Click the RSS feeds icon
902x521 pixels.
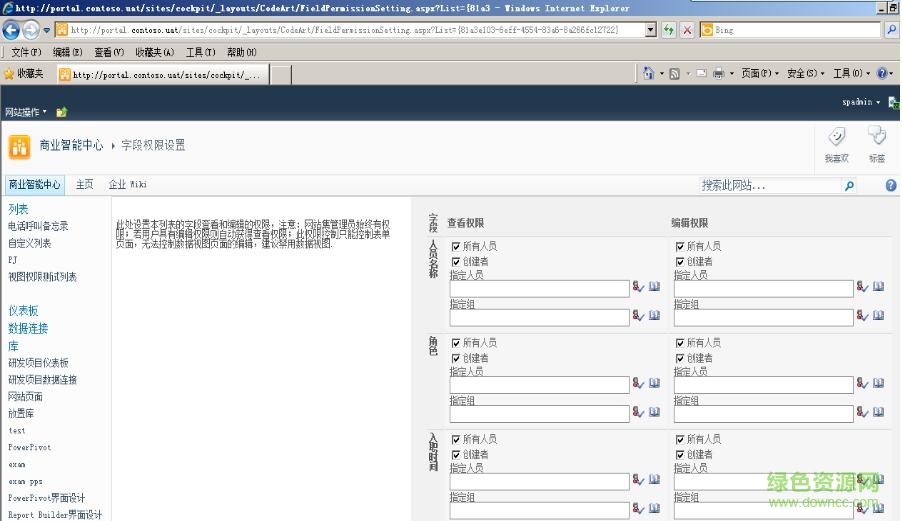675,74
